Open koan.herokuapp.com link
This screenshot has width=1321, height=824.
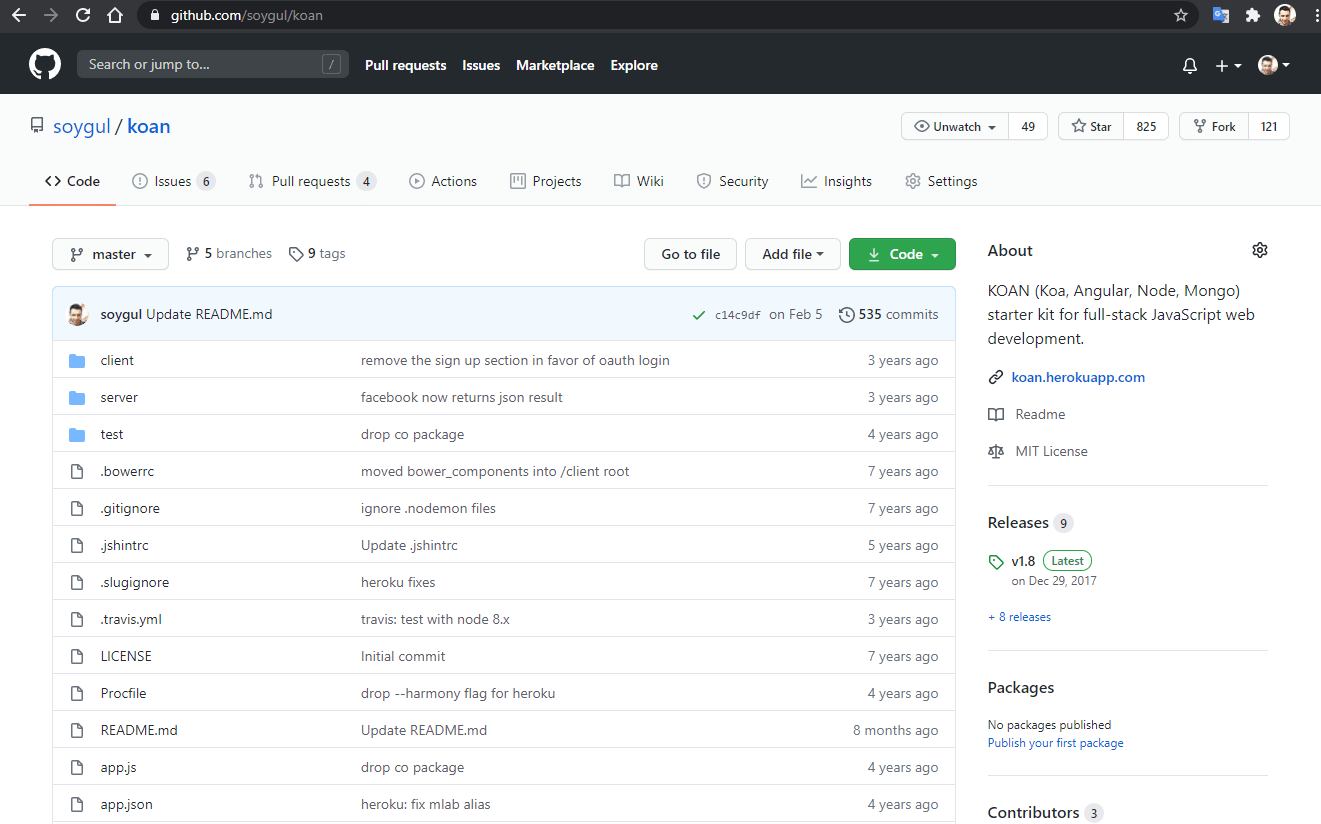click(1078, 377)
